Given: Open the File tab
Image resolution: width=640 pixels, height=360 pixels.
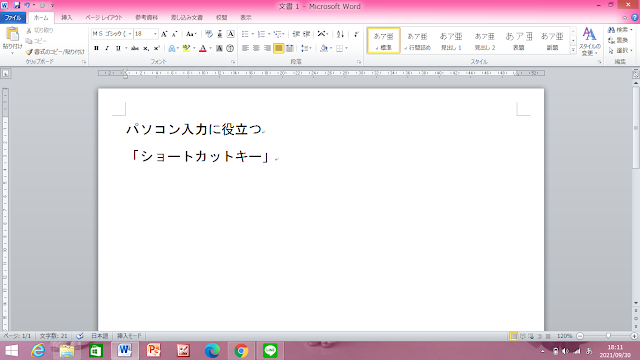Looking at the screenshot, I should (13, 18).
